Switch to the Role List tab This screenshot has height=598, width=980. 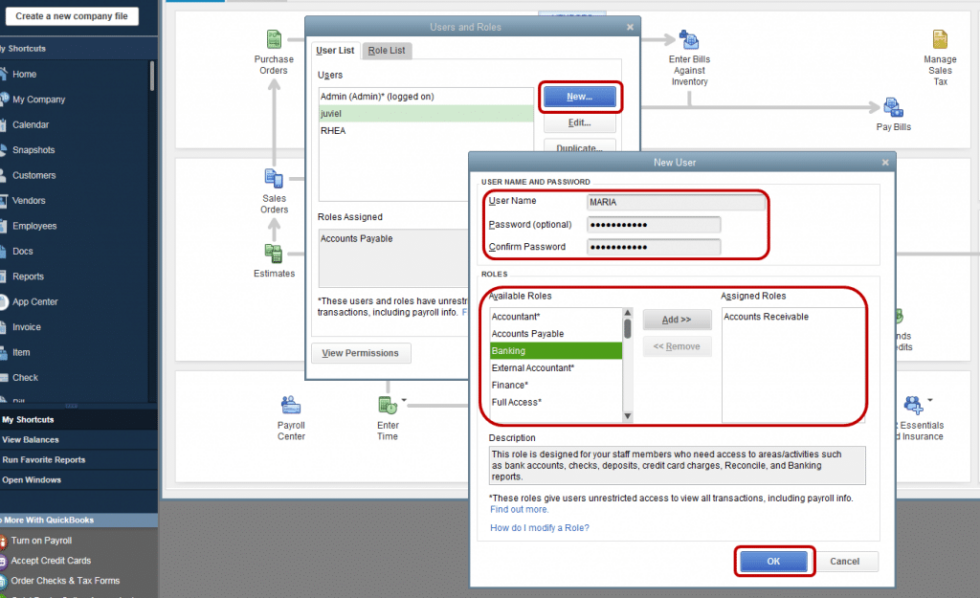click(386, 51)
